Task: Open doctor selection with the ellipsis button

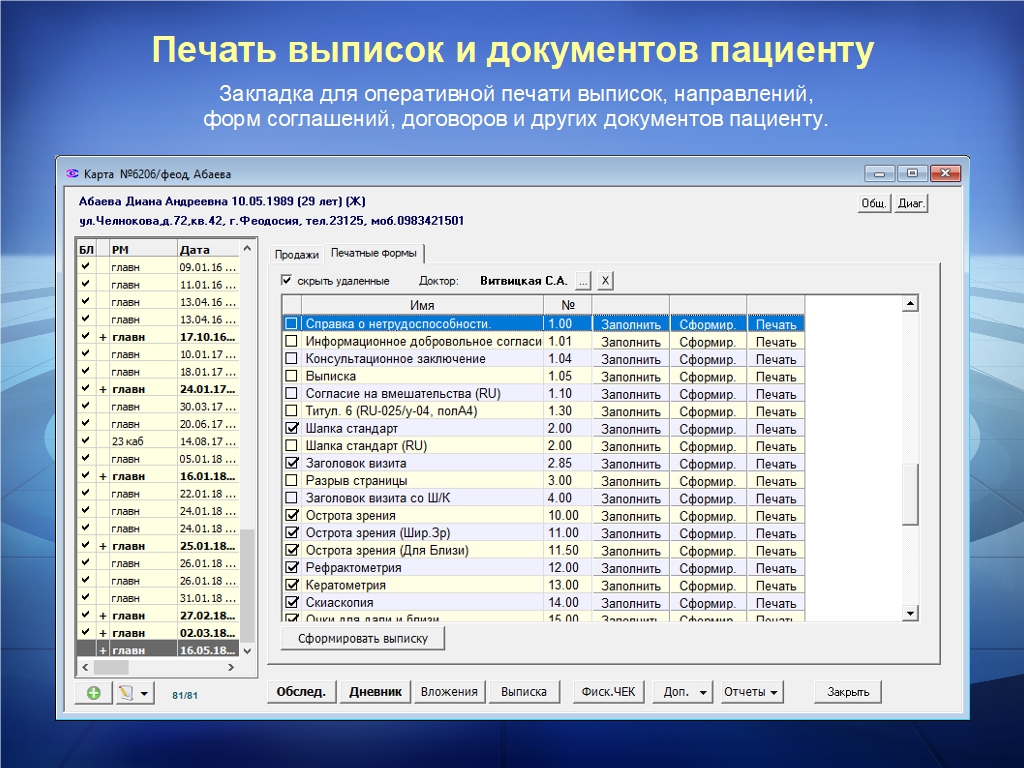Action: pyautogui.click(x=583, y=281)
